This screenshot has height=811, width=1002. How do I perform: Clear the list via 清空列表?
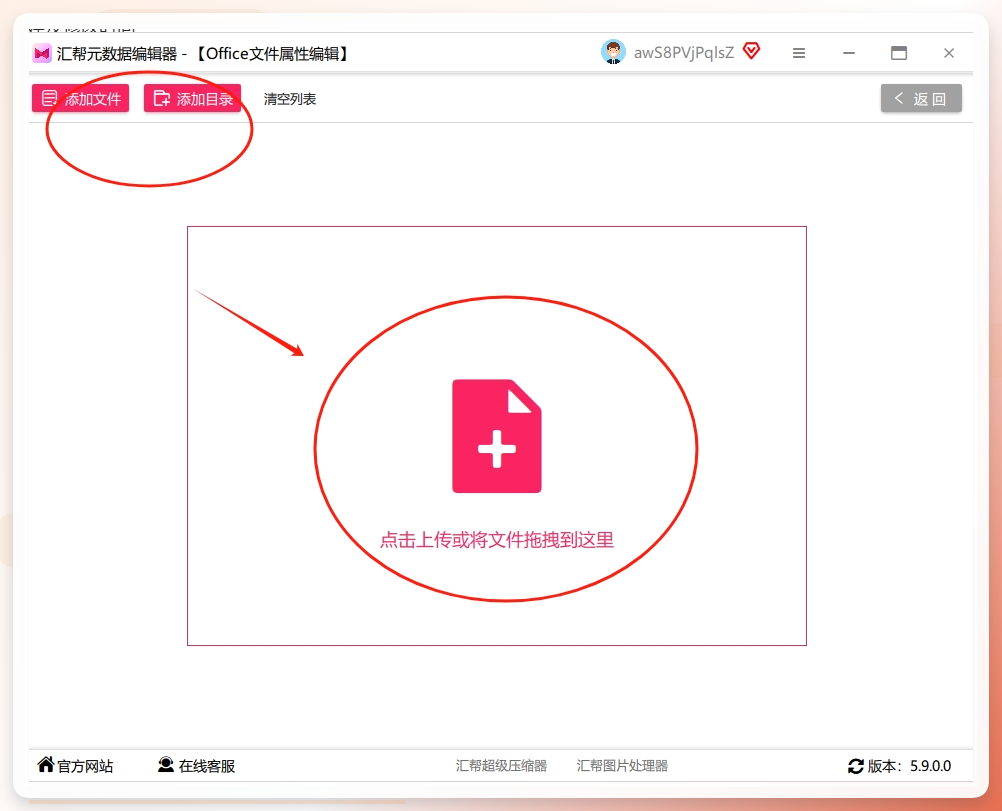[290, 99]
